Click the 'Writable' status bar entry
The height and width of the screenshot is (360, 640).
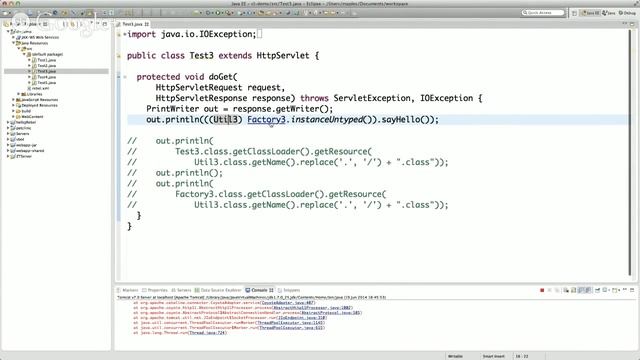pyautogui.click(x=455, y=356)
